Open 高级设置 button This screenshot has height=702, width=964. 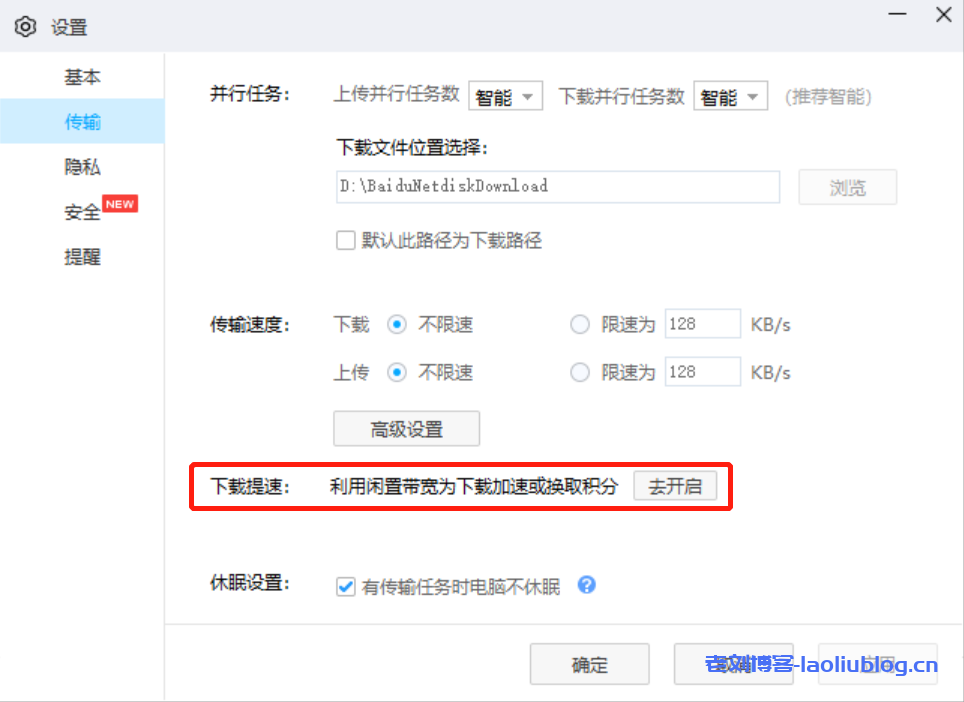(x=406, y=429)
